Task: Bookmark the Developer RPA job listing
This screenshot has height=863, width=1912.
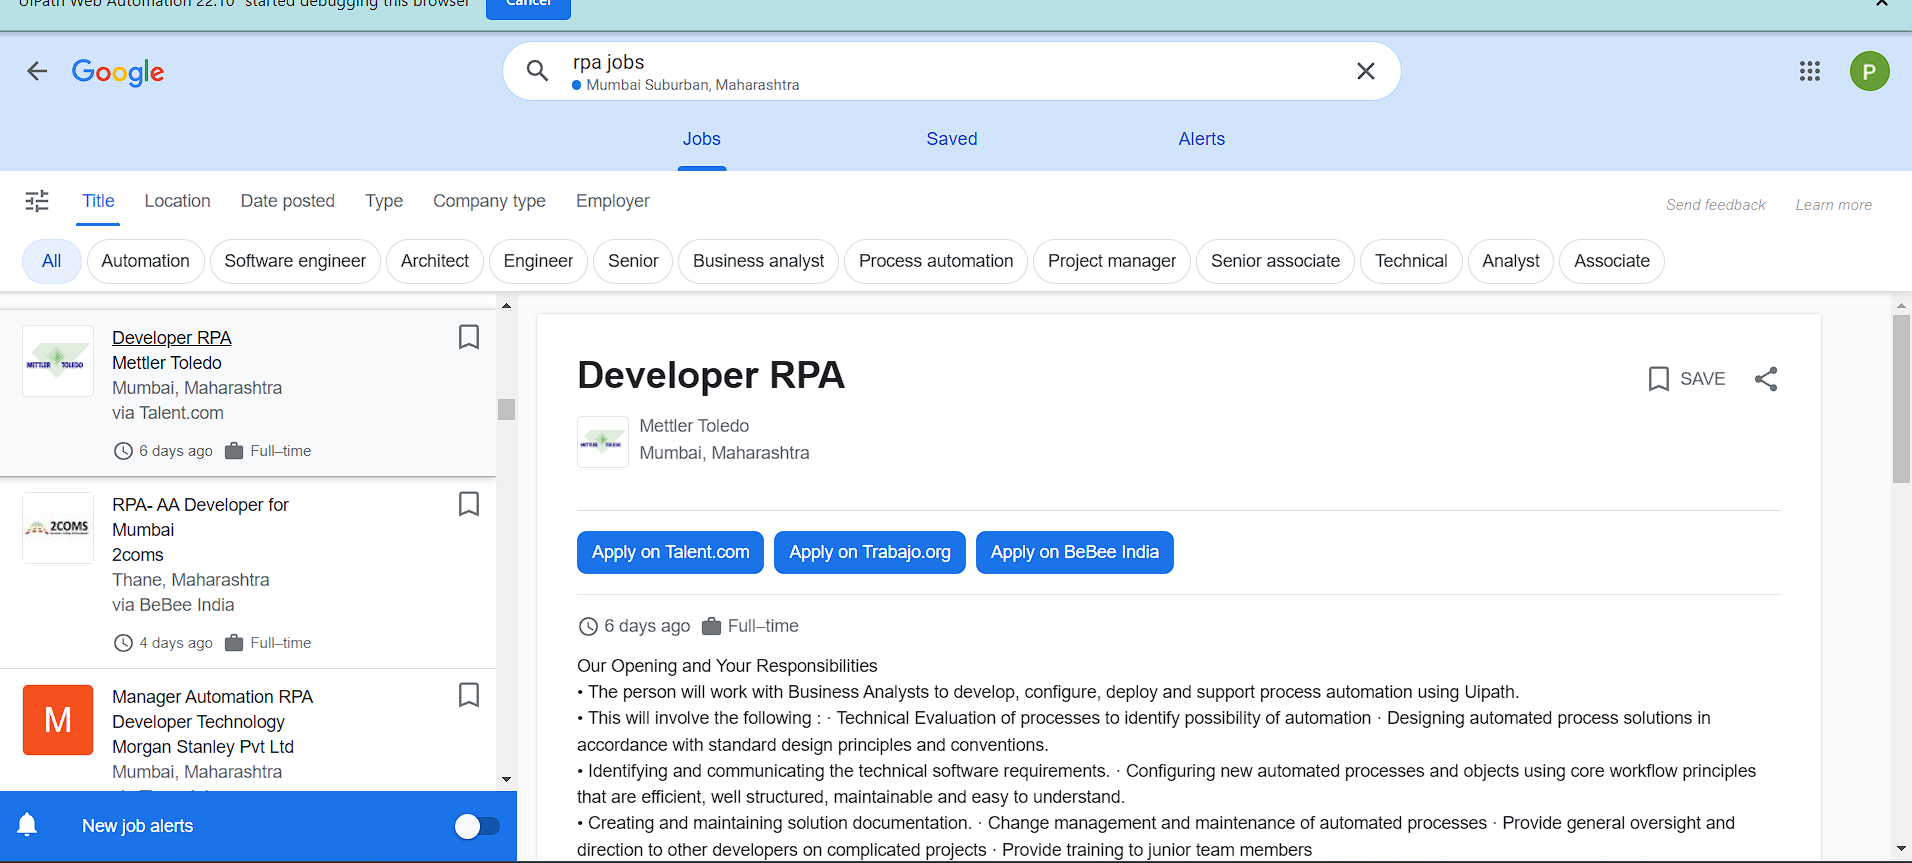Action: pos(469,337)
